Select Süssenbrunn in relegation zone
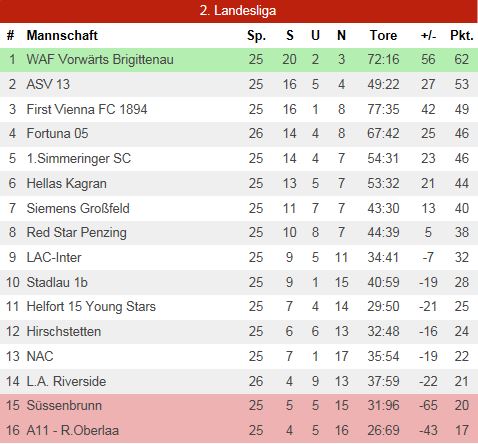 64,406
